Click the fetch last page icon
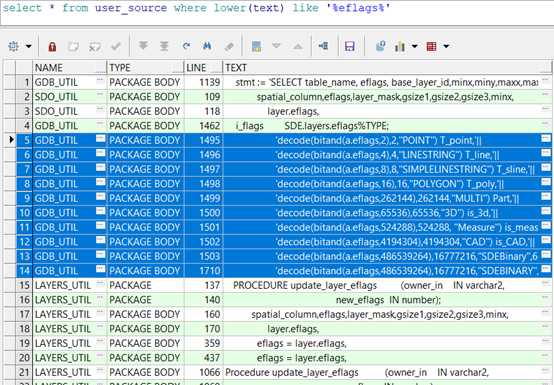554x385 pixels. (164, 46)
